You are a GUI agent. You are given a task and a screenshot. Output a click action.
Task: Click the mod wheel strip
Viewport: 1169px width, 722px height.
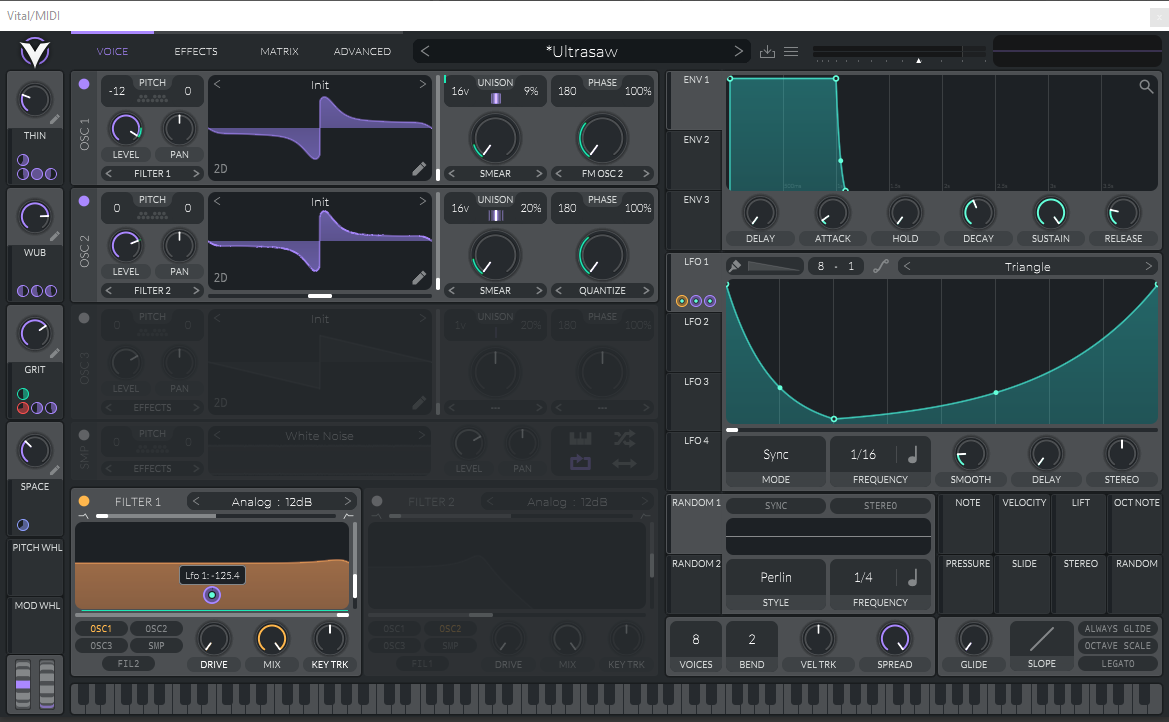coord(47,683)
